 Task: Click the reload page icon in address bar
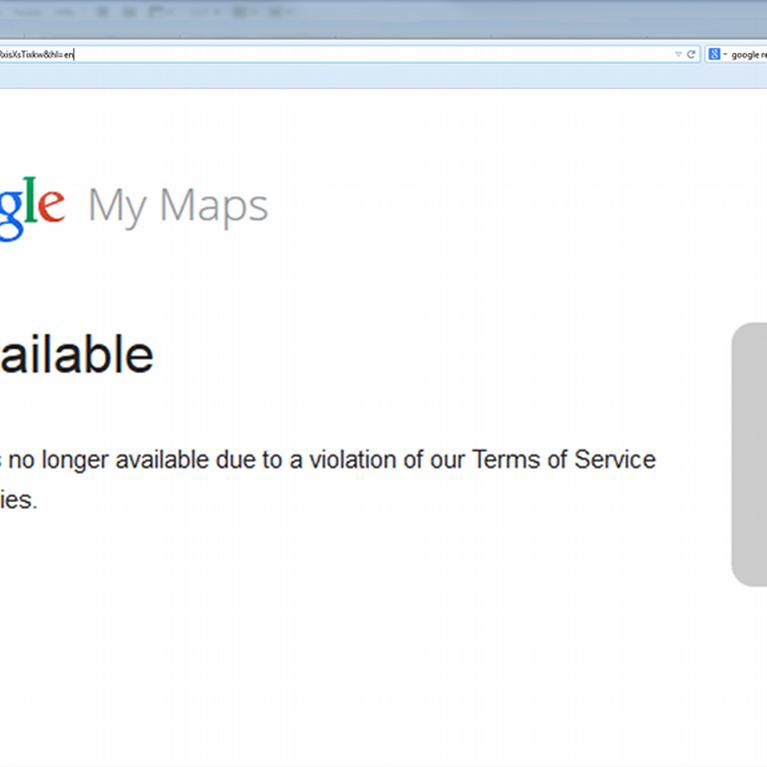pyautogui.click(x=691, y=54)
